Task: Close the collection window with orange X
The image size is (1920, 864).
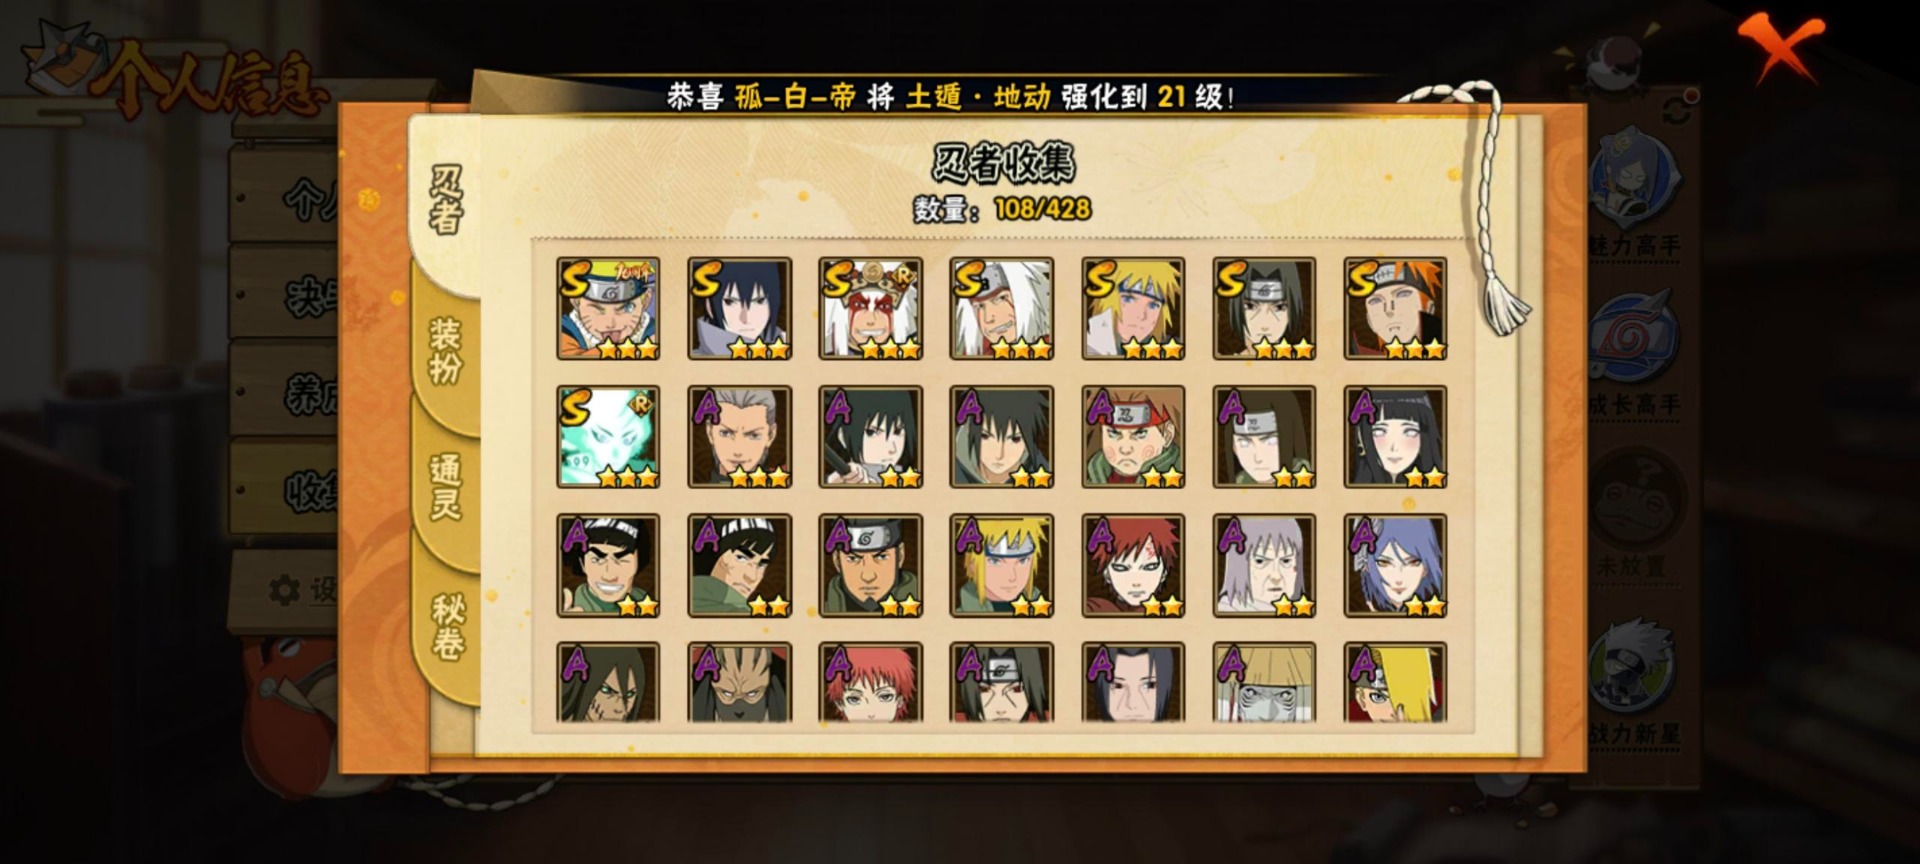Action: [1782, 46]
